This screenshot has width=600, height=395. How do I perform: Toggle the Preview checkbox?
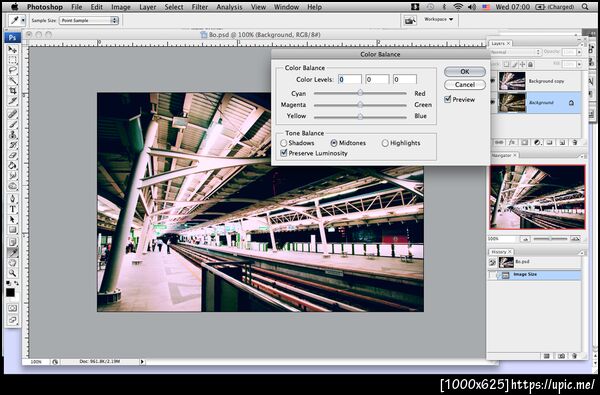(447, 100)
